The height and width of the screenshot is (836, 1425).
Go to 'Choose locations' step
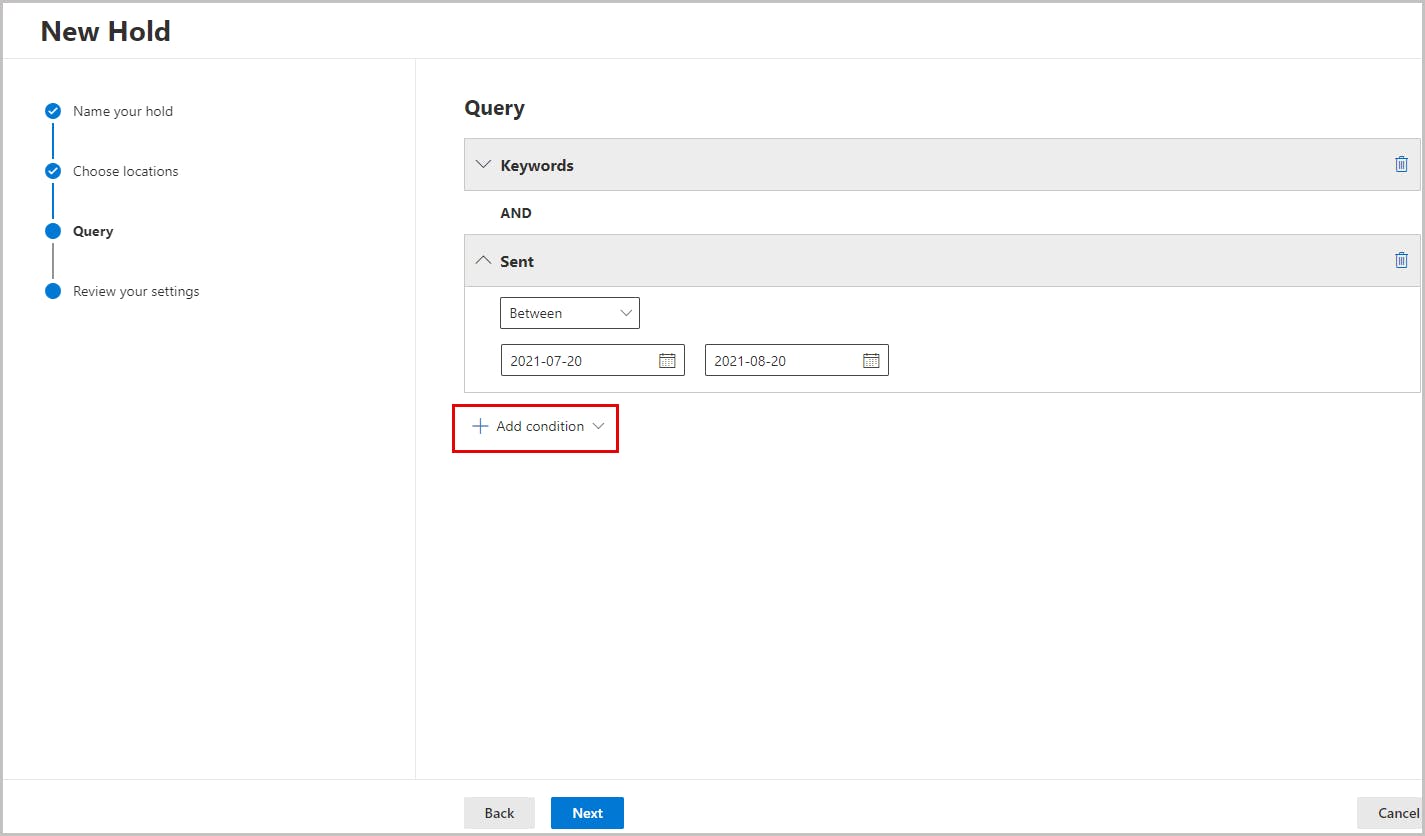(126, 171)
